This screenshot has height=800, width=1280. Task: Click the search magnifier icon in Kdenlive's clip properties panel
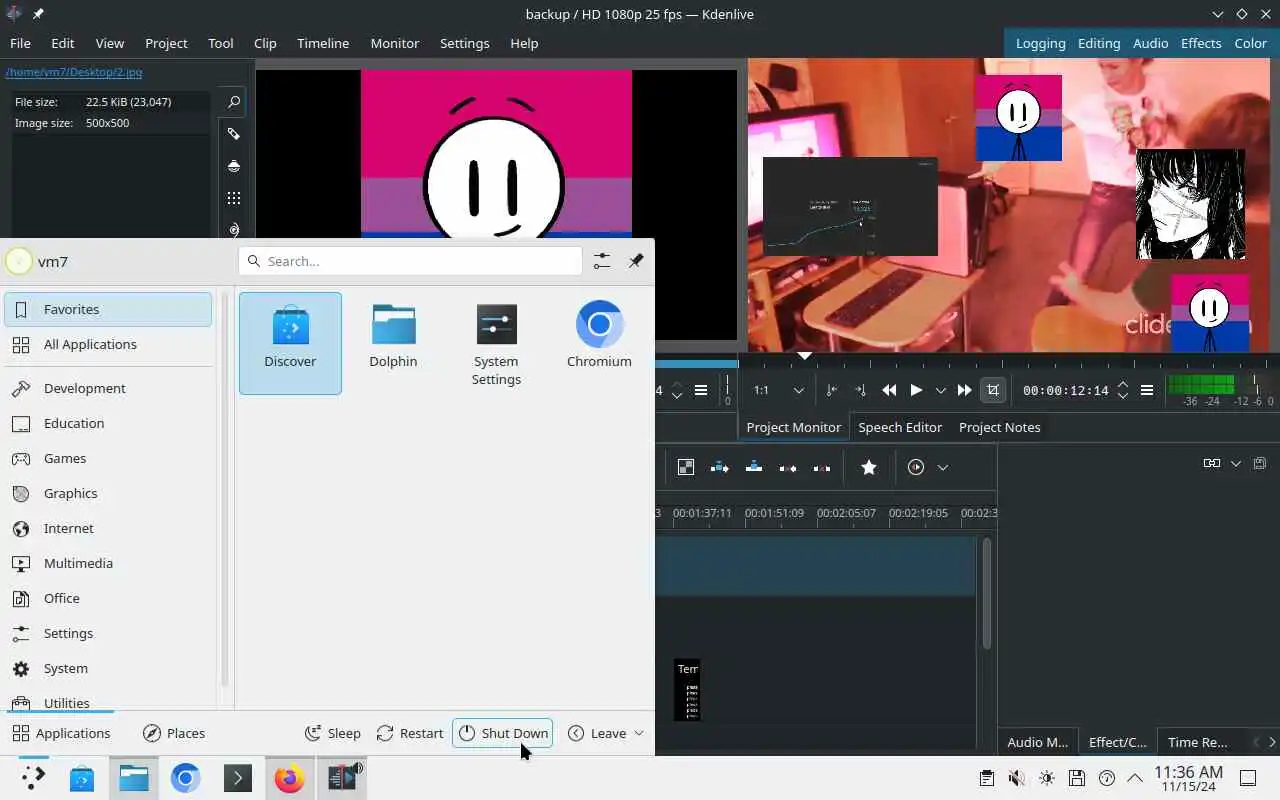click(233, 102)
